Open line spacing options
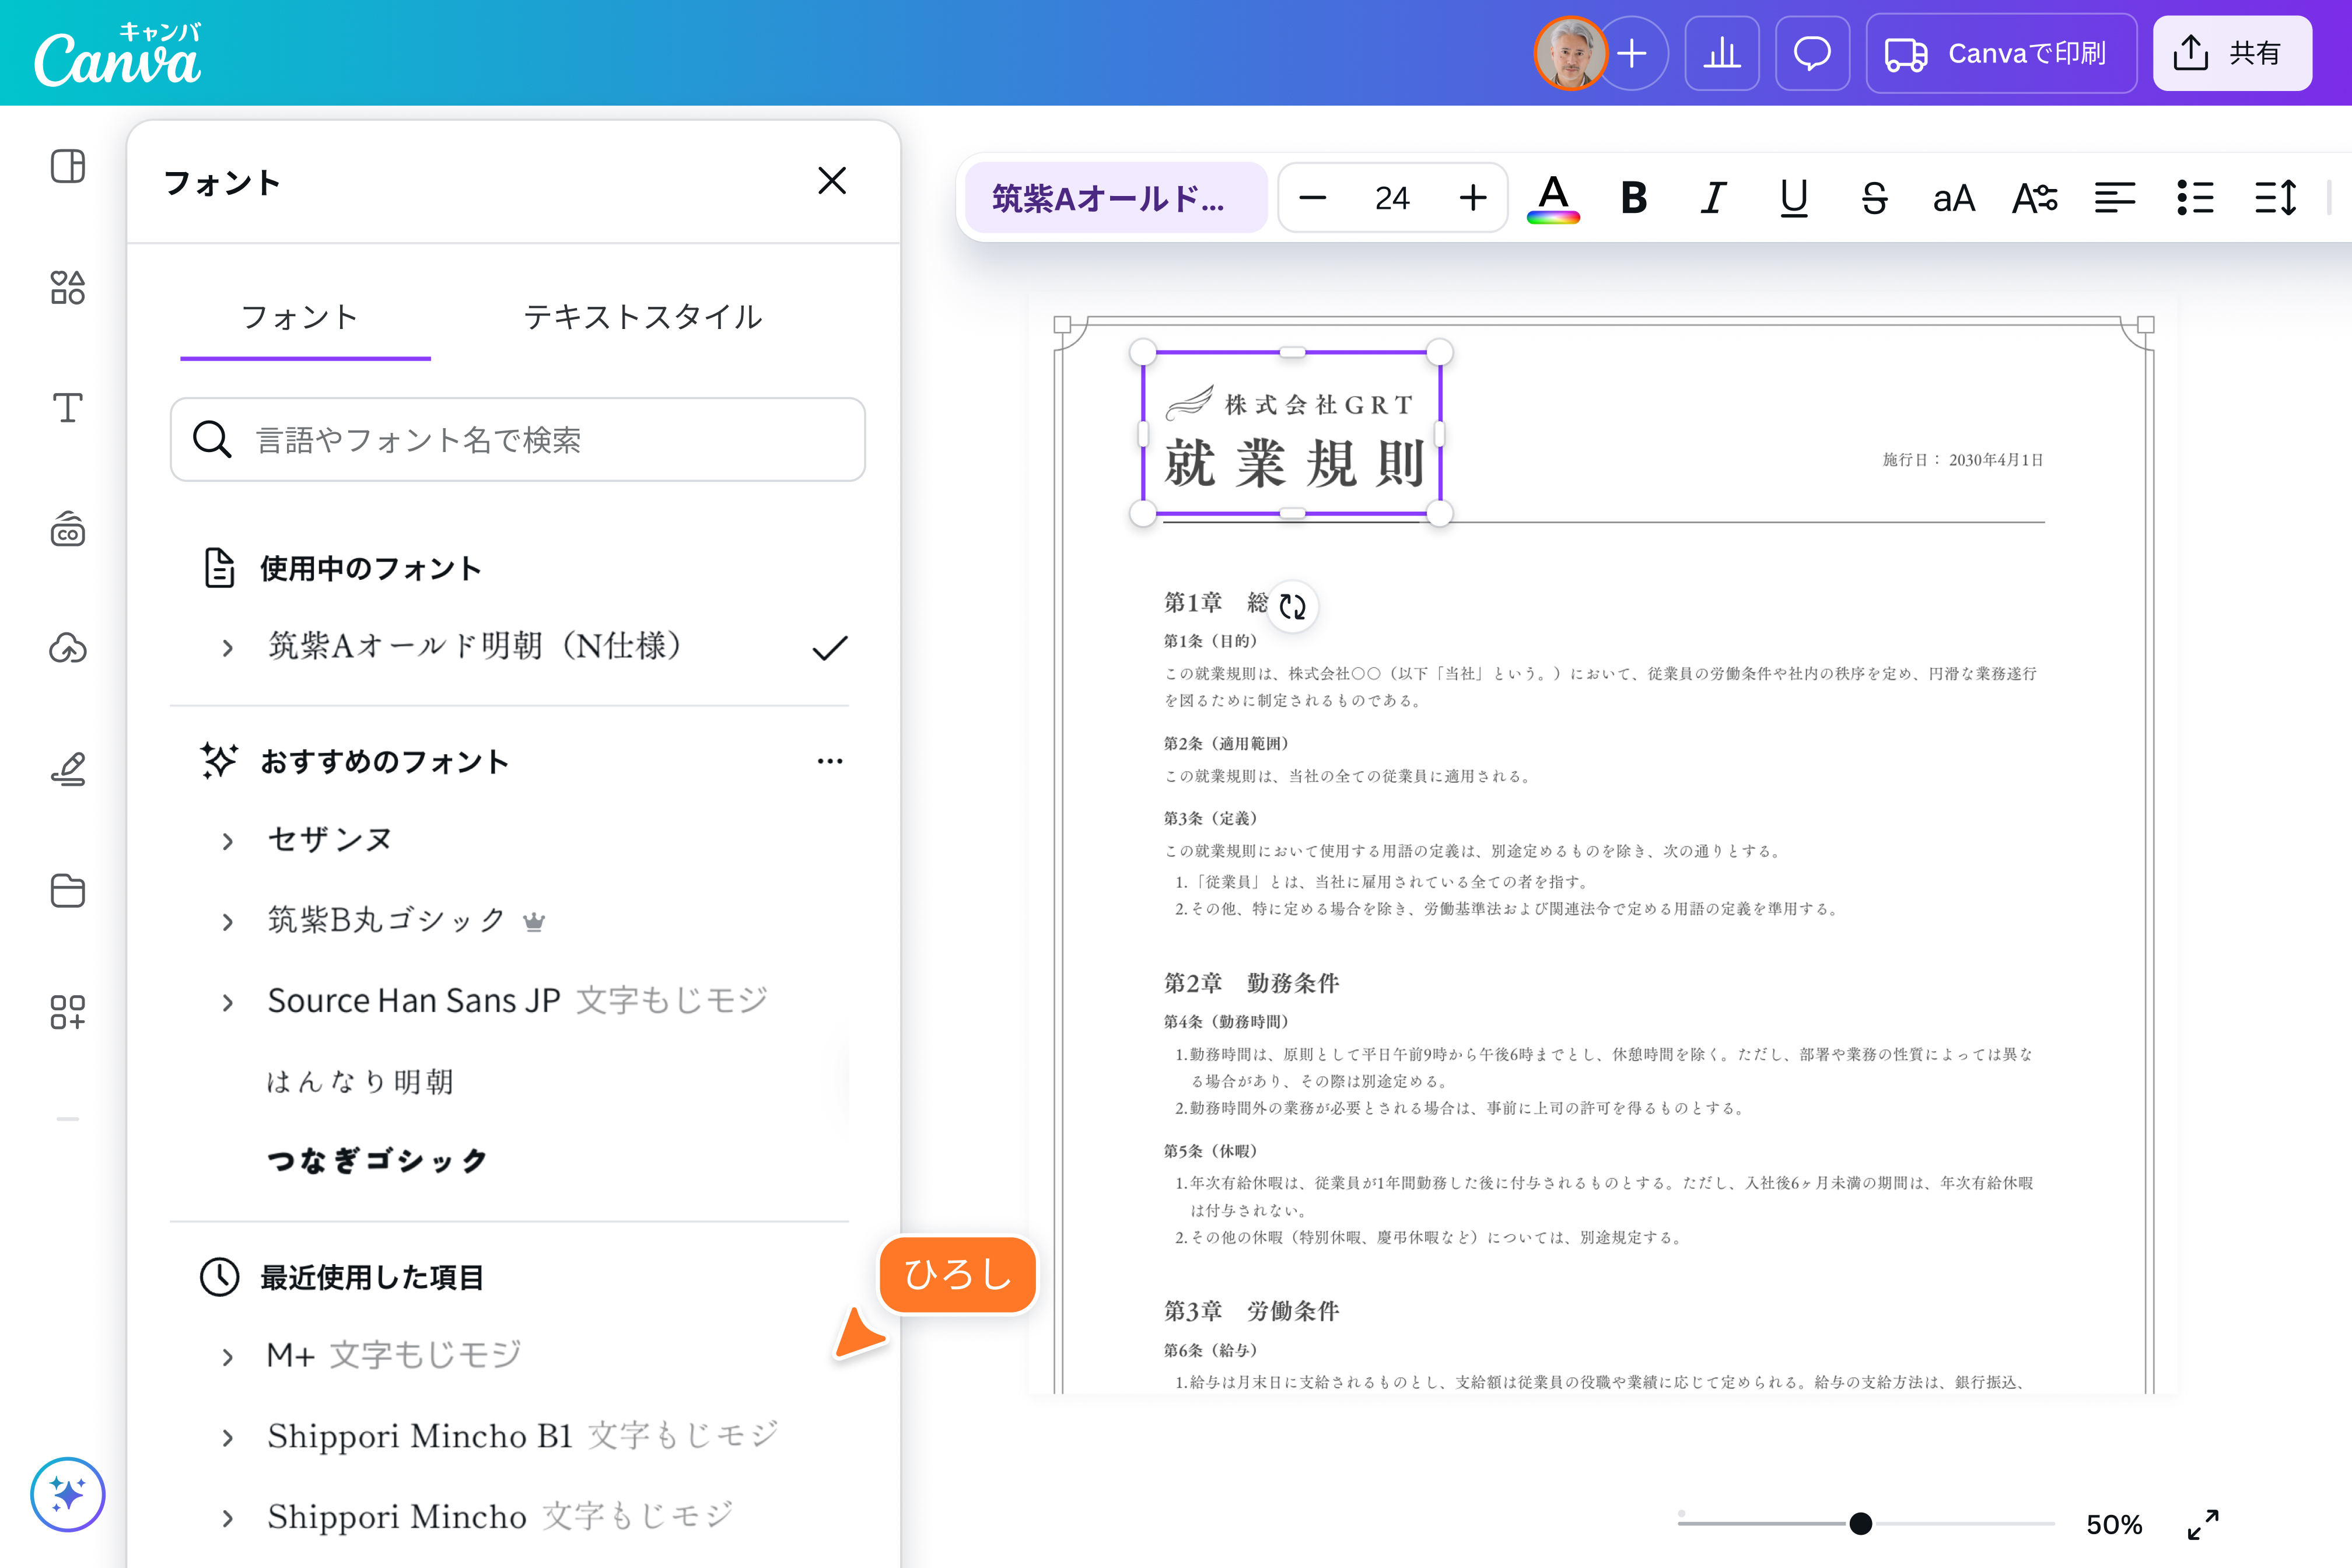This screenshot has height=1568, width=2352. (x=2276, y=198)
